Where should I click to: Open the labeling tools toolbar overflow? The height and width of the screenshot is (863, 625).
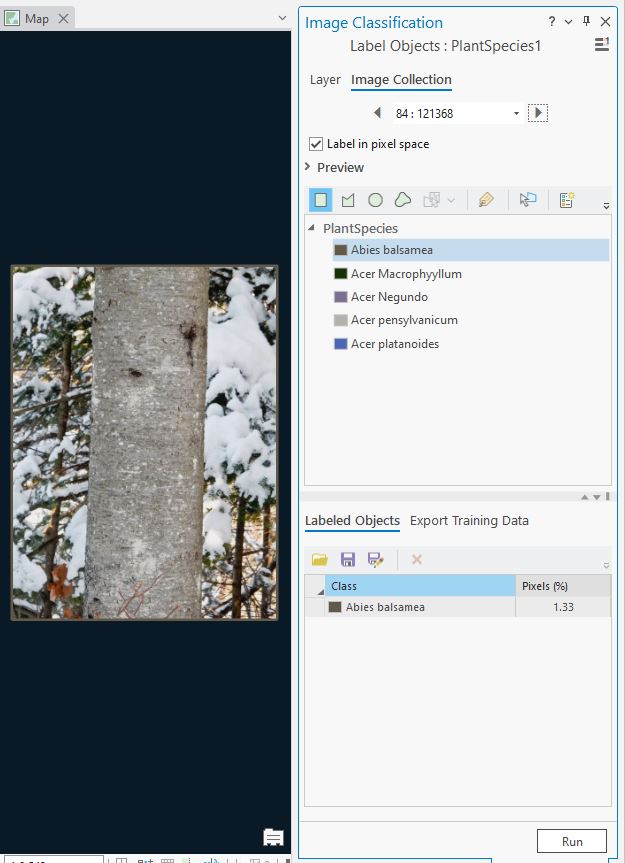click(606, 206)
